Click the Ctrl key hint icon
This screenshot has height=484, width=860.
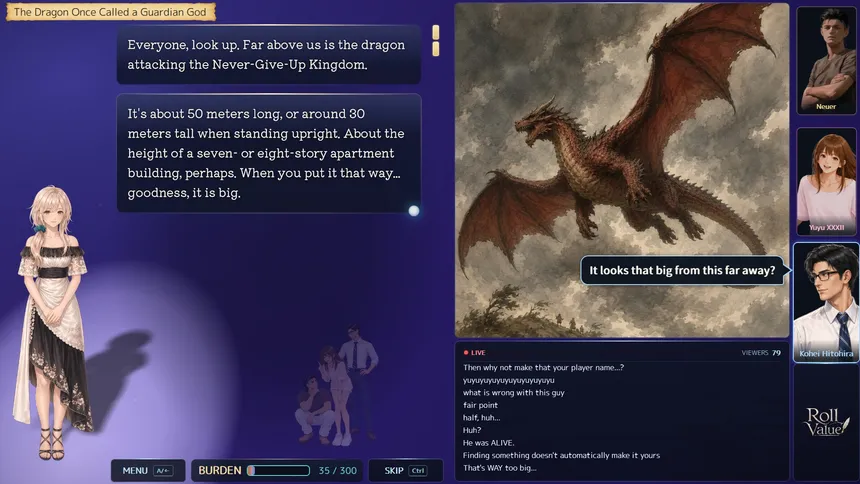coord(418,471)
